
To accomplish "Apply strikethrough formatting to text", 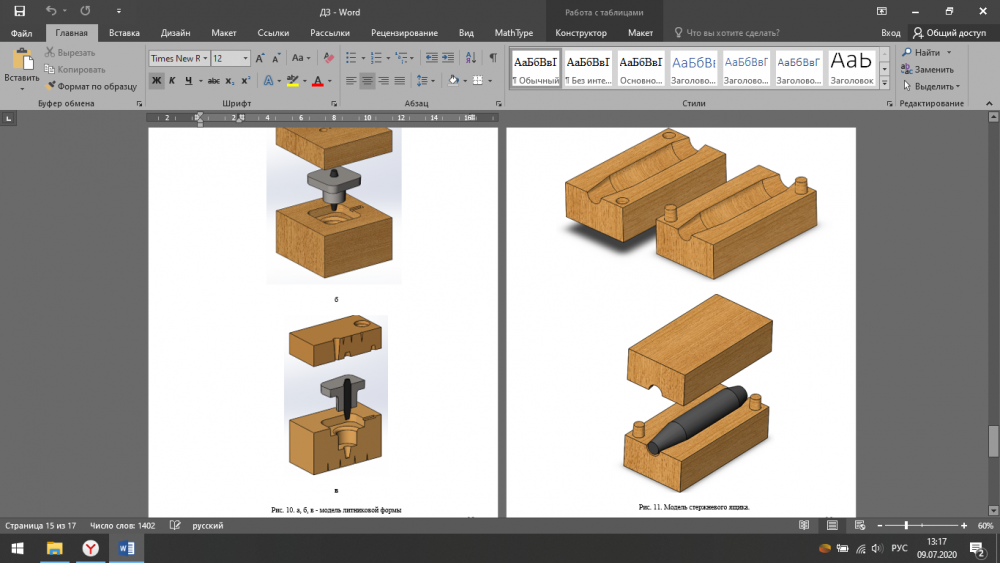I will (212, 81).
